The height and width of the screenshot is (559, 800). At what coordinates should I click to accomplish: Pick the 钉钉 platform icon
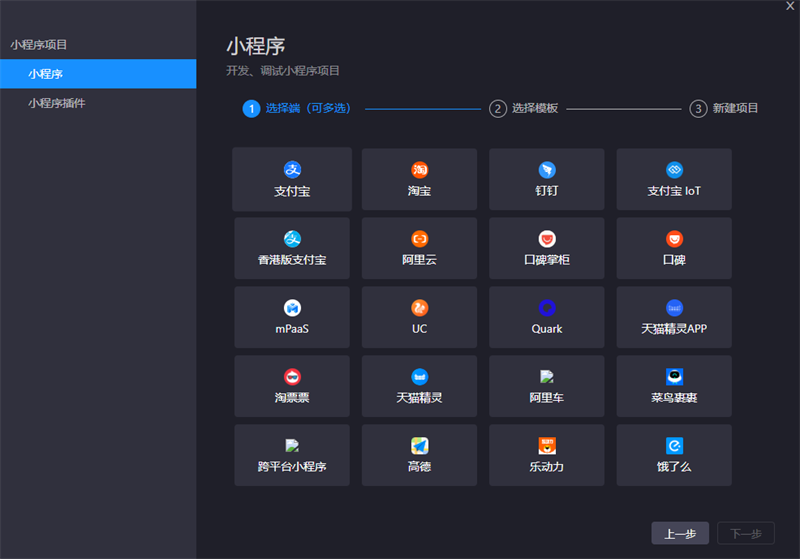point(547,170)
